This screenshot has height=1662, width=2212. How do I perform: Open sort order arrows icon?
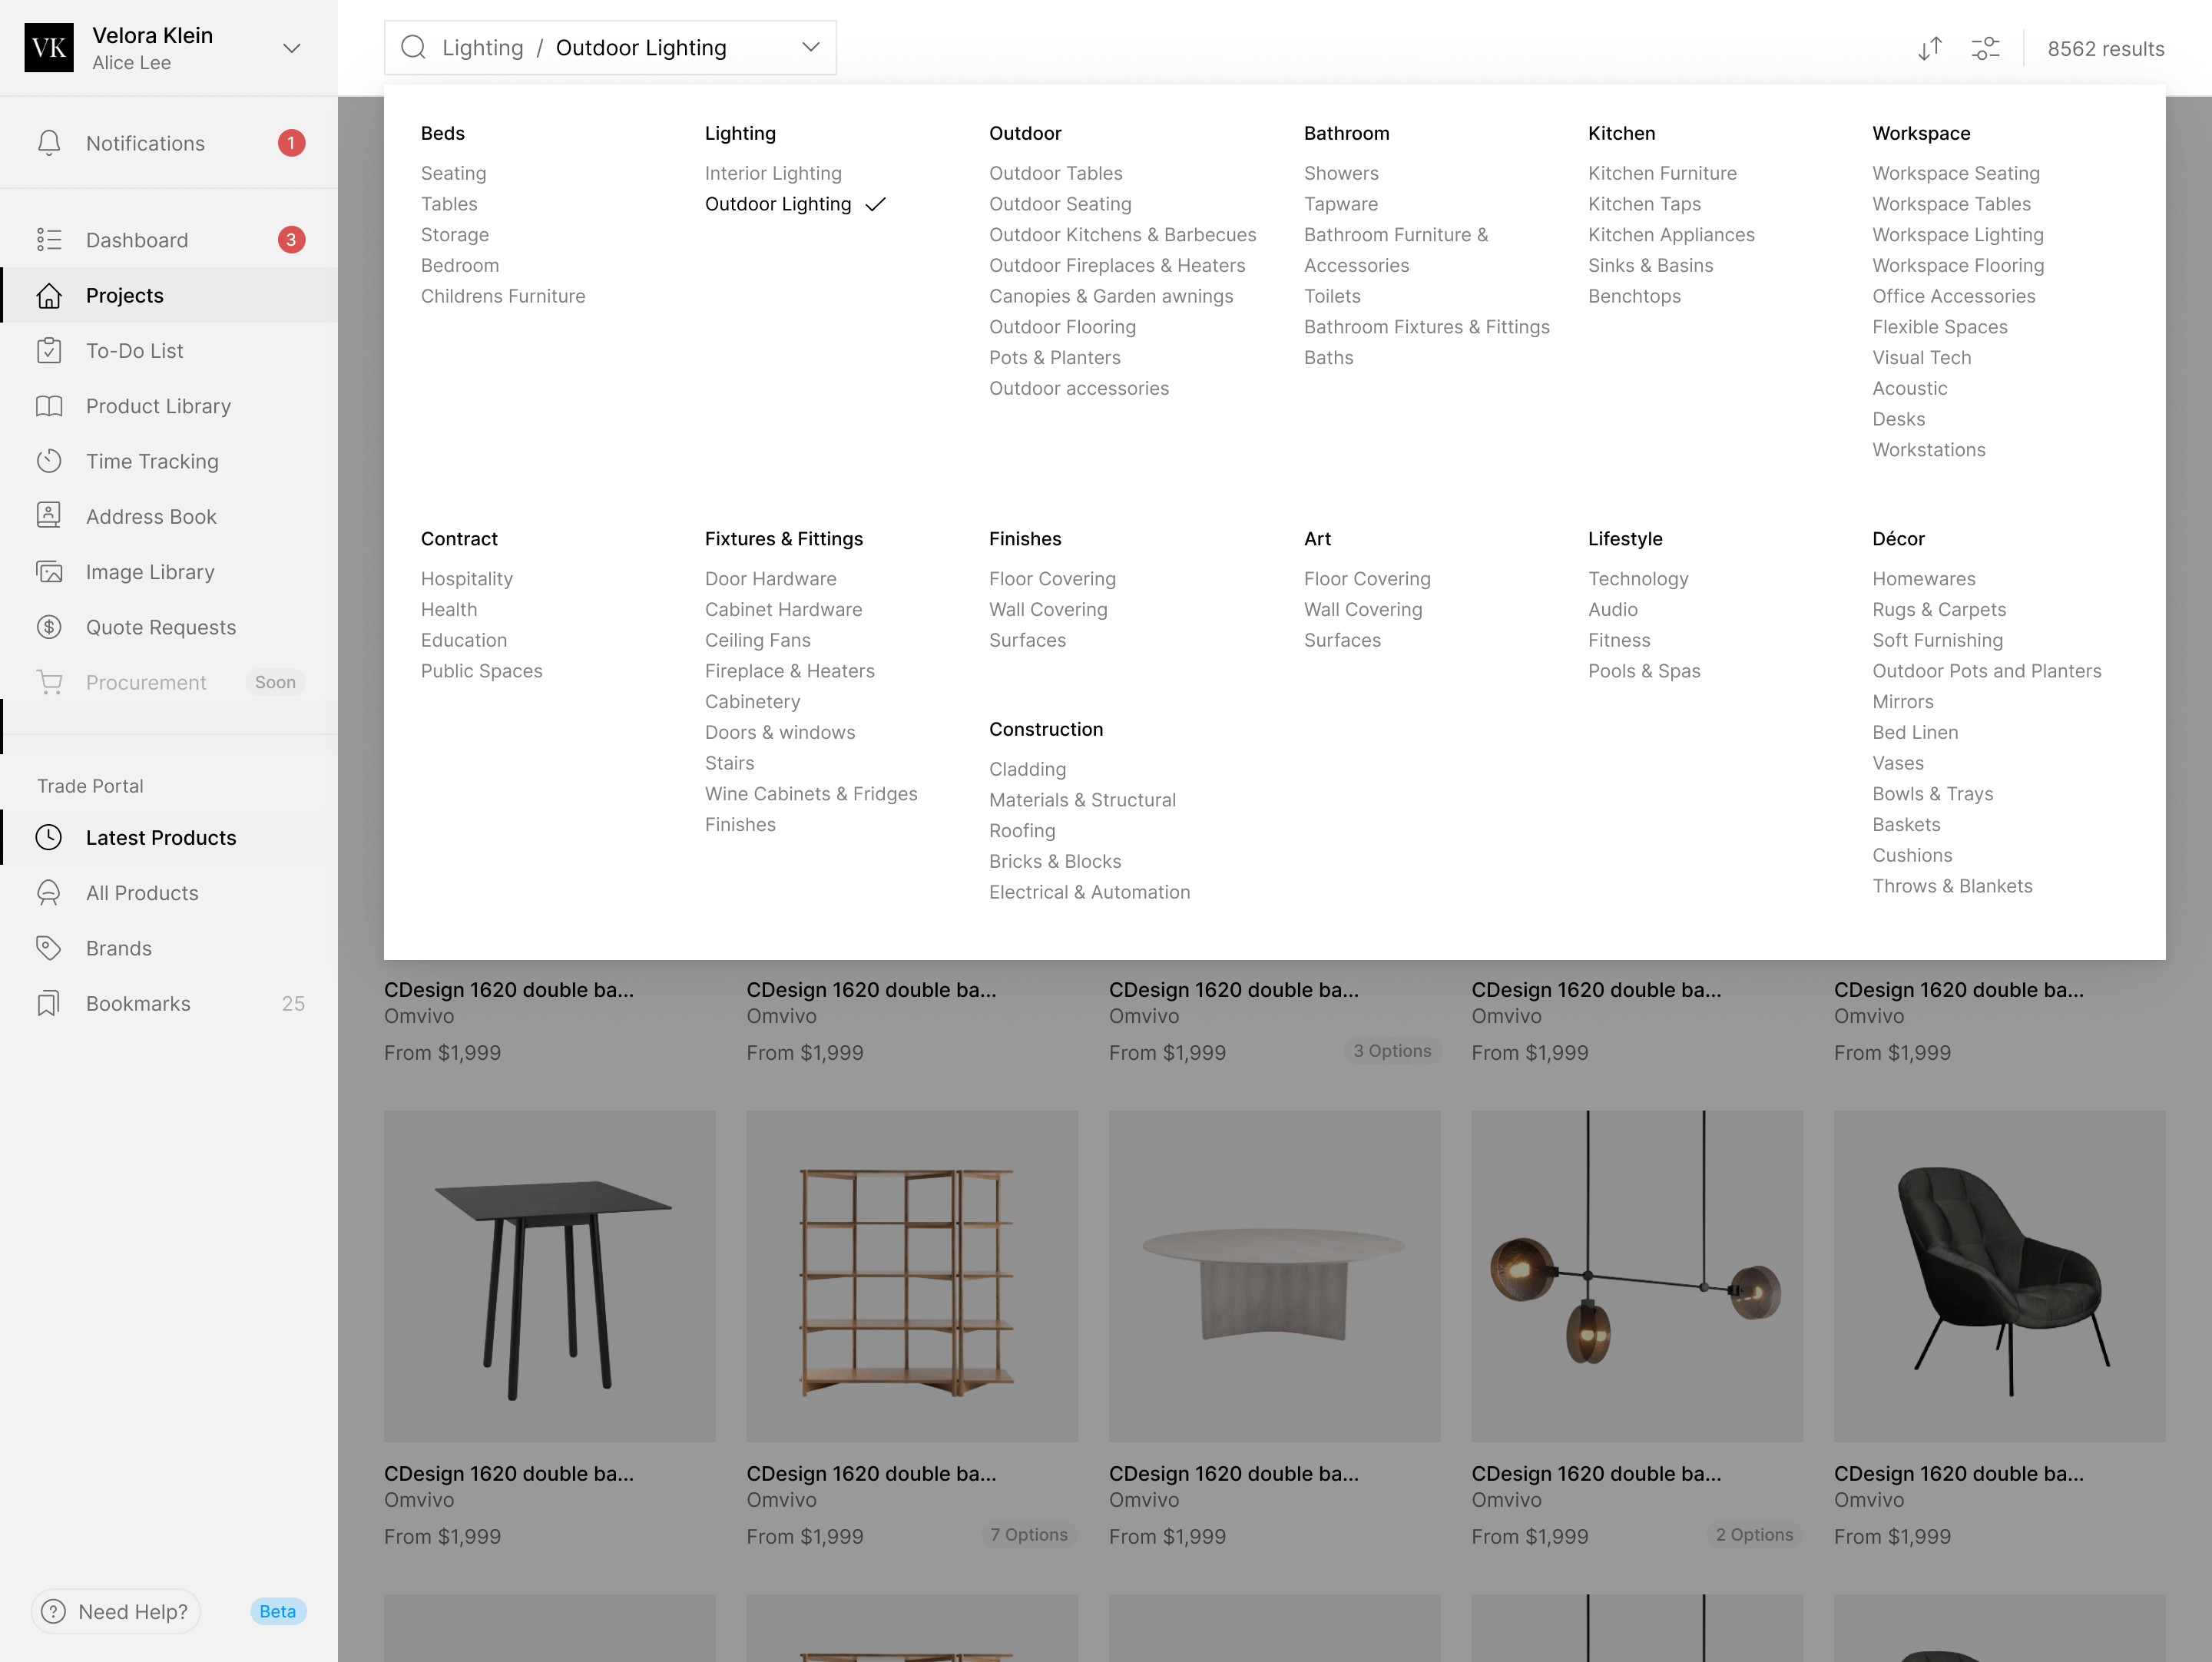1930,48
